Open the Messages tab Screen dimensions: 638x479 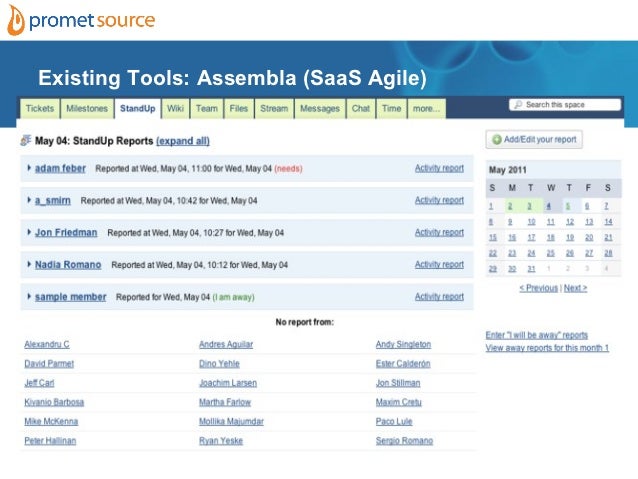320,109
